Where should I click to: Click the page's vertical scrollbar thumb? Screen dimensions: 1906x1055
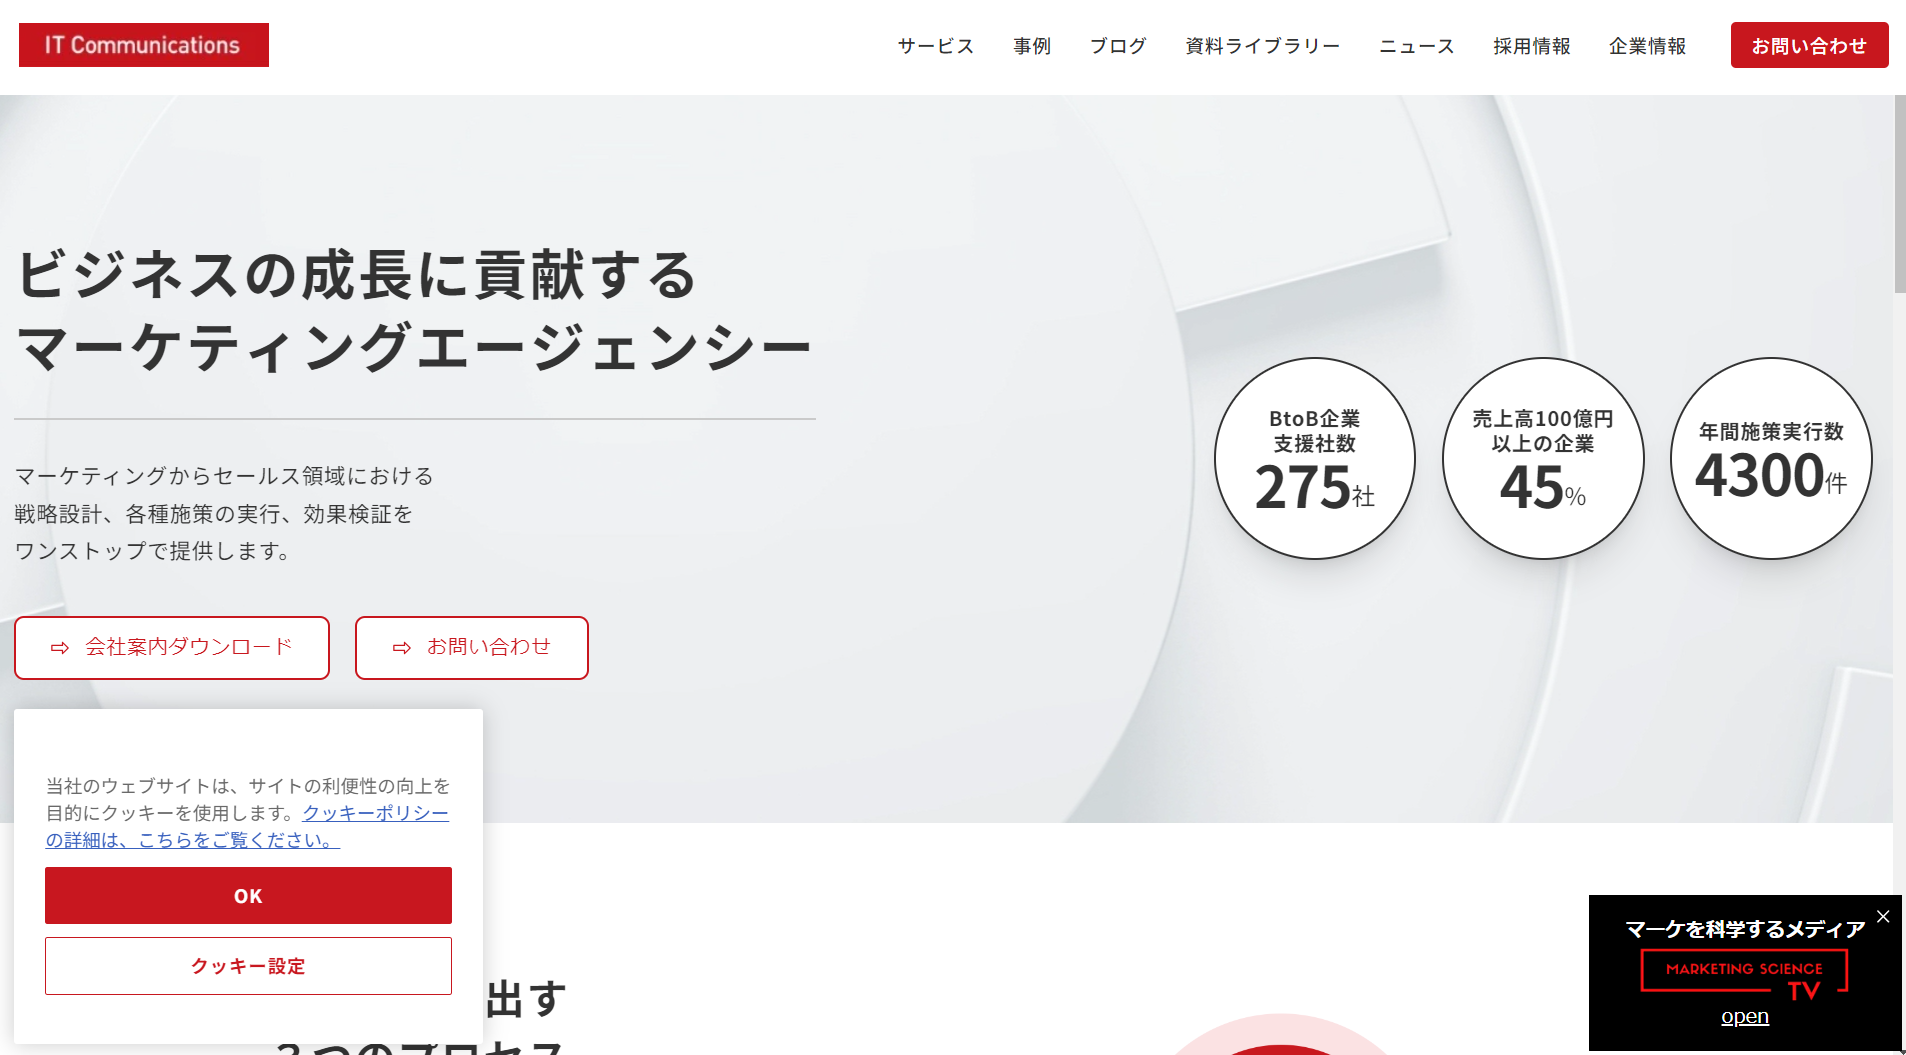[1899, 194]
